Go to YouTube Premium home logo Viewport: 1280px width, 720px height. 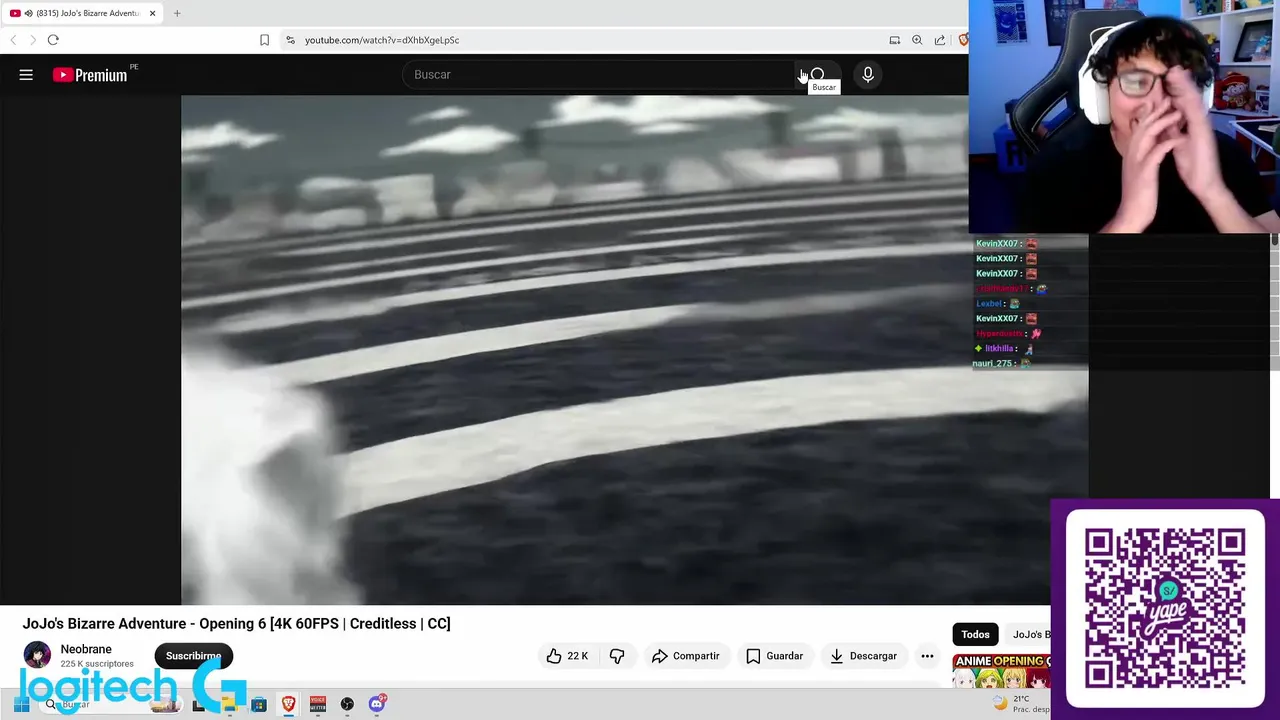91,75
